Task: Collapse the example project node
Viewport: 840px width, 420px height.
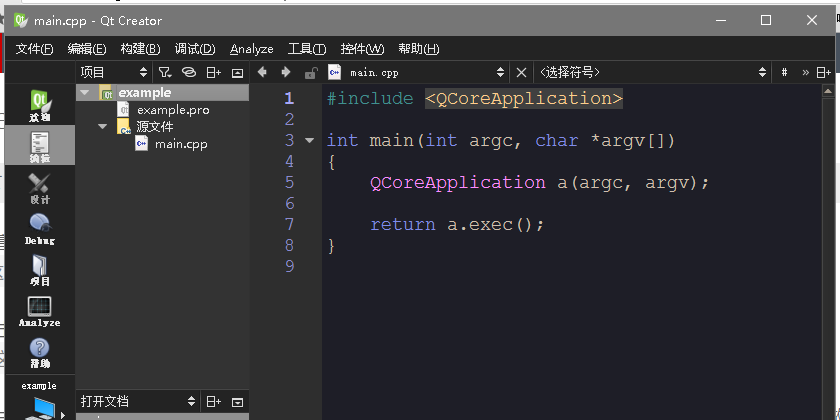Action: pos(84,93)
